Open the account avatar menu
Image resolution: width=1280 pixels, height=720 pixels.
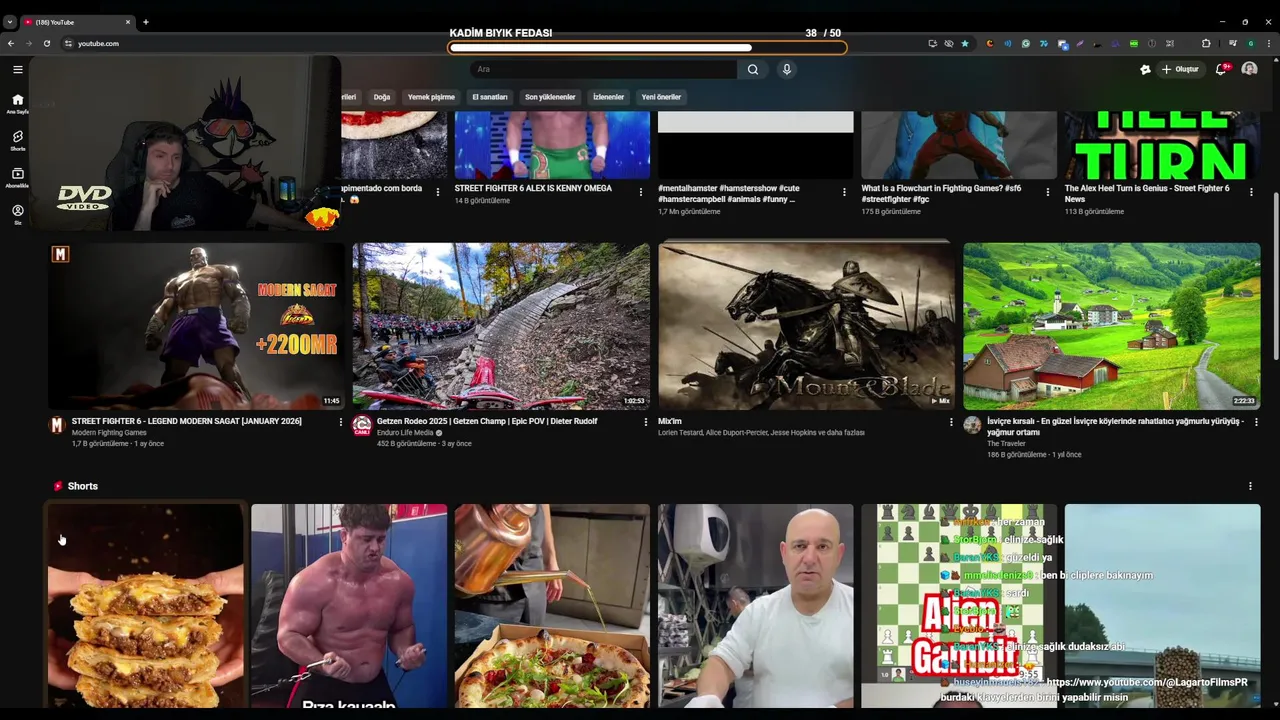1249,69
